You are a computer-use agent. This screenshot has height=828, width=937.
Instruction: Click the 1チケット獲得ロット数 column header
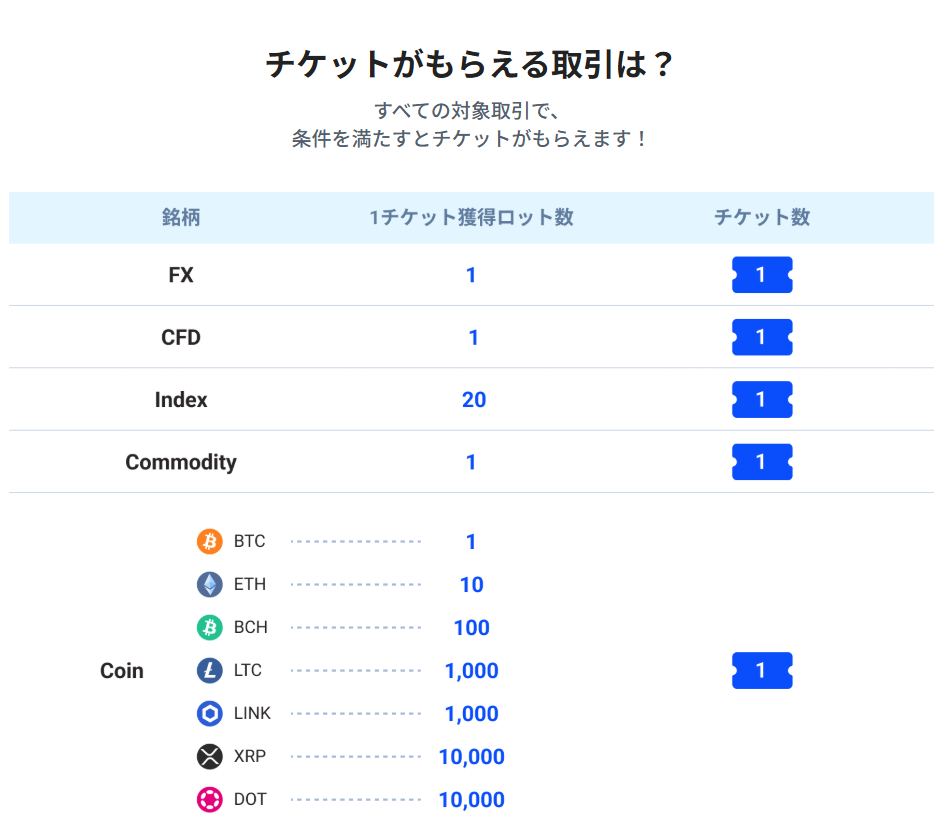click(x=471, y=217)
